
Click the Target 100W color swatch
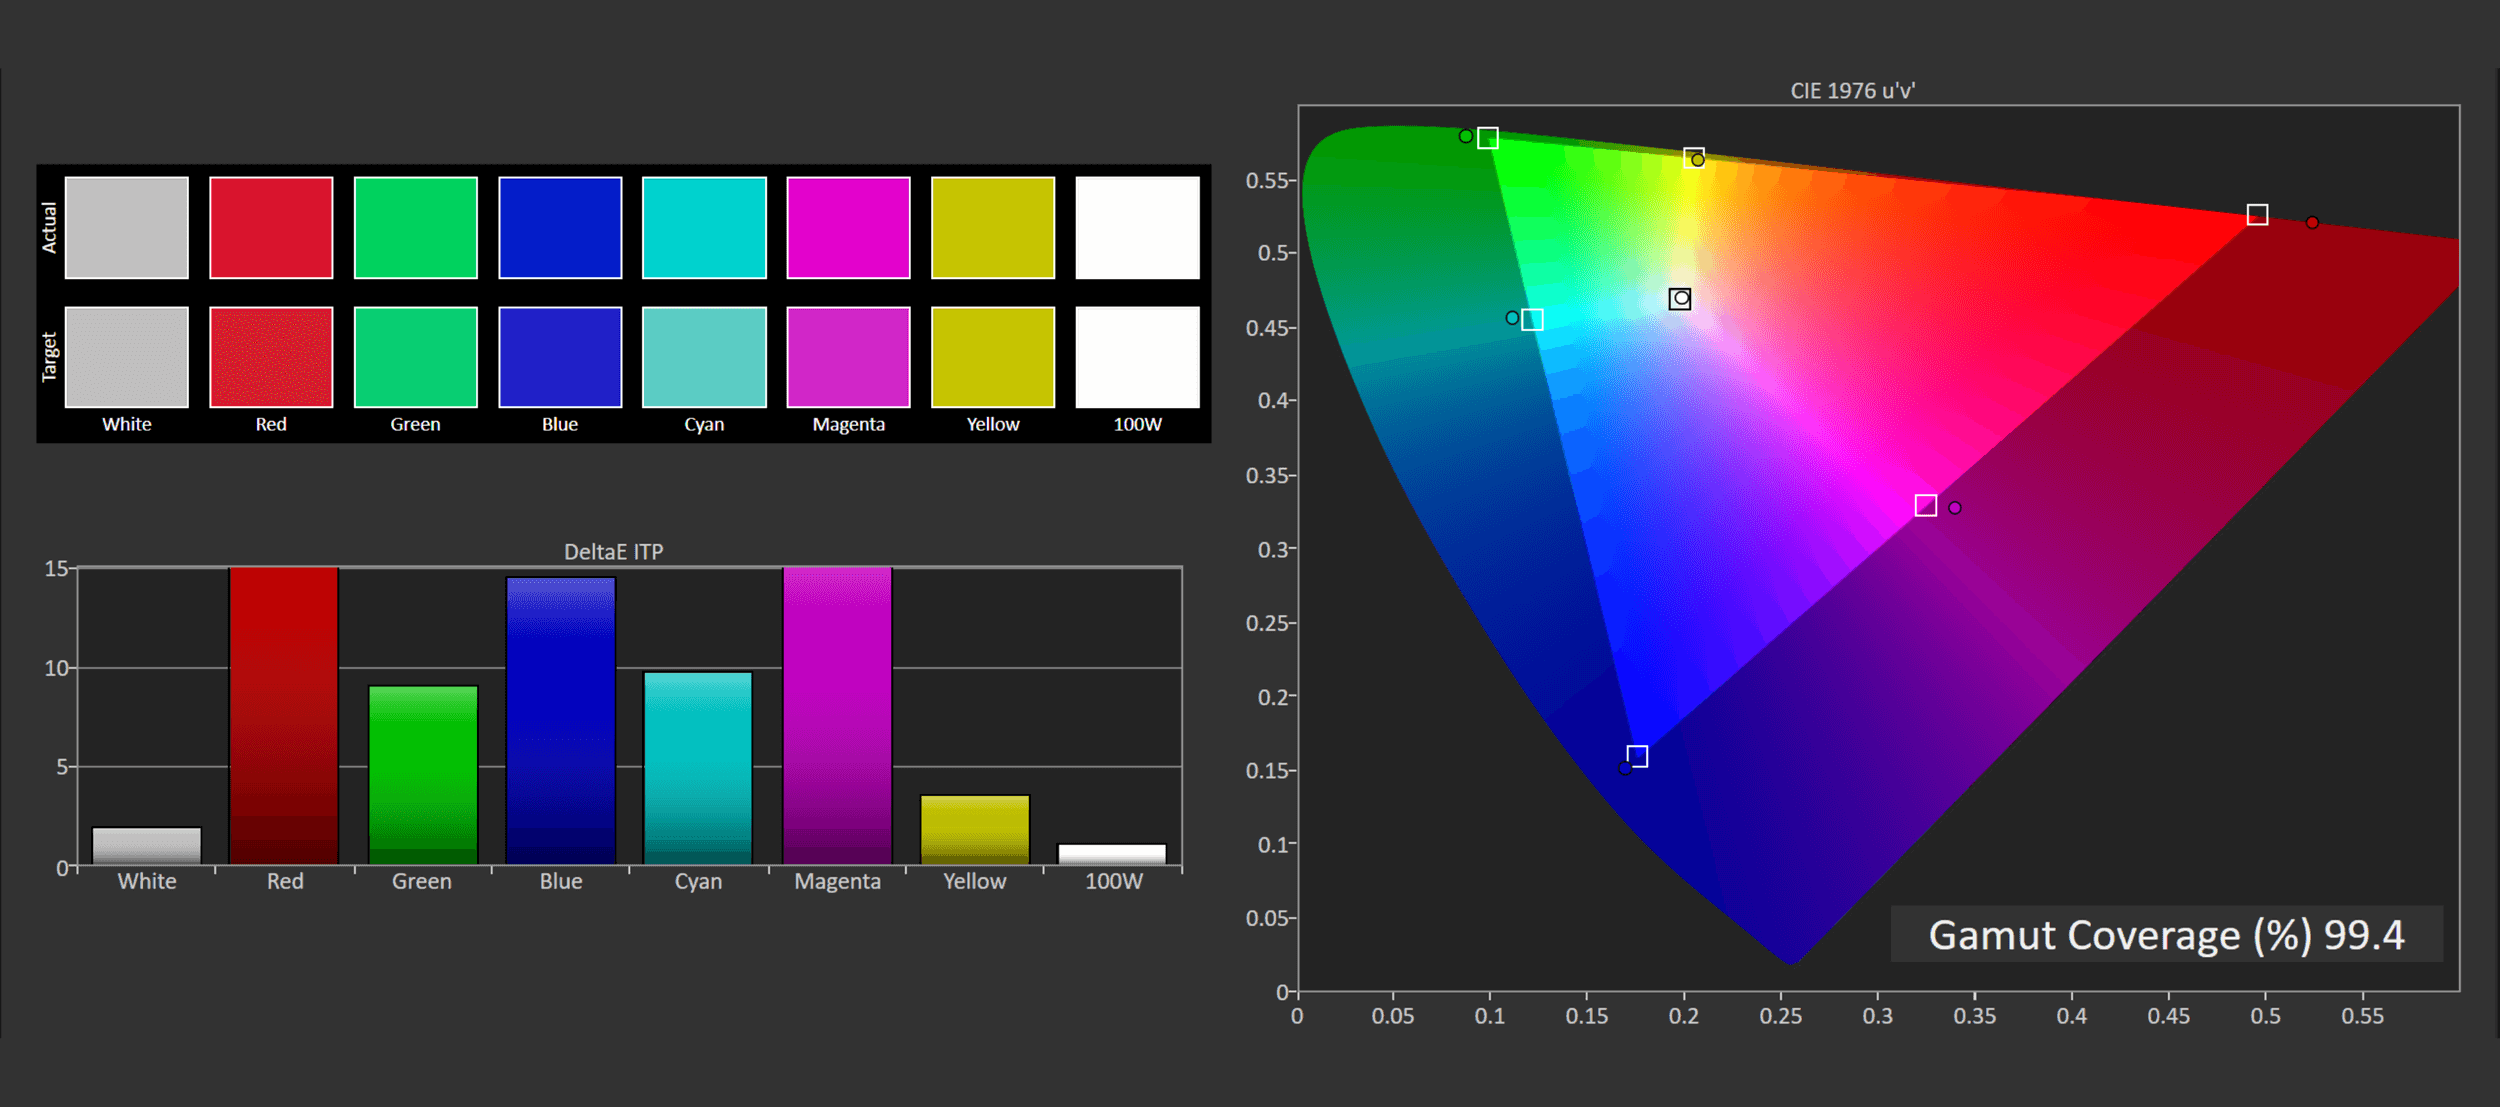(x=1138, y=357)
